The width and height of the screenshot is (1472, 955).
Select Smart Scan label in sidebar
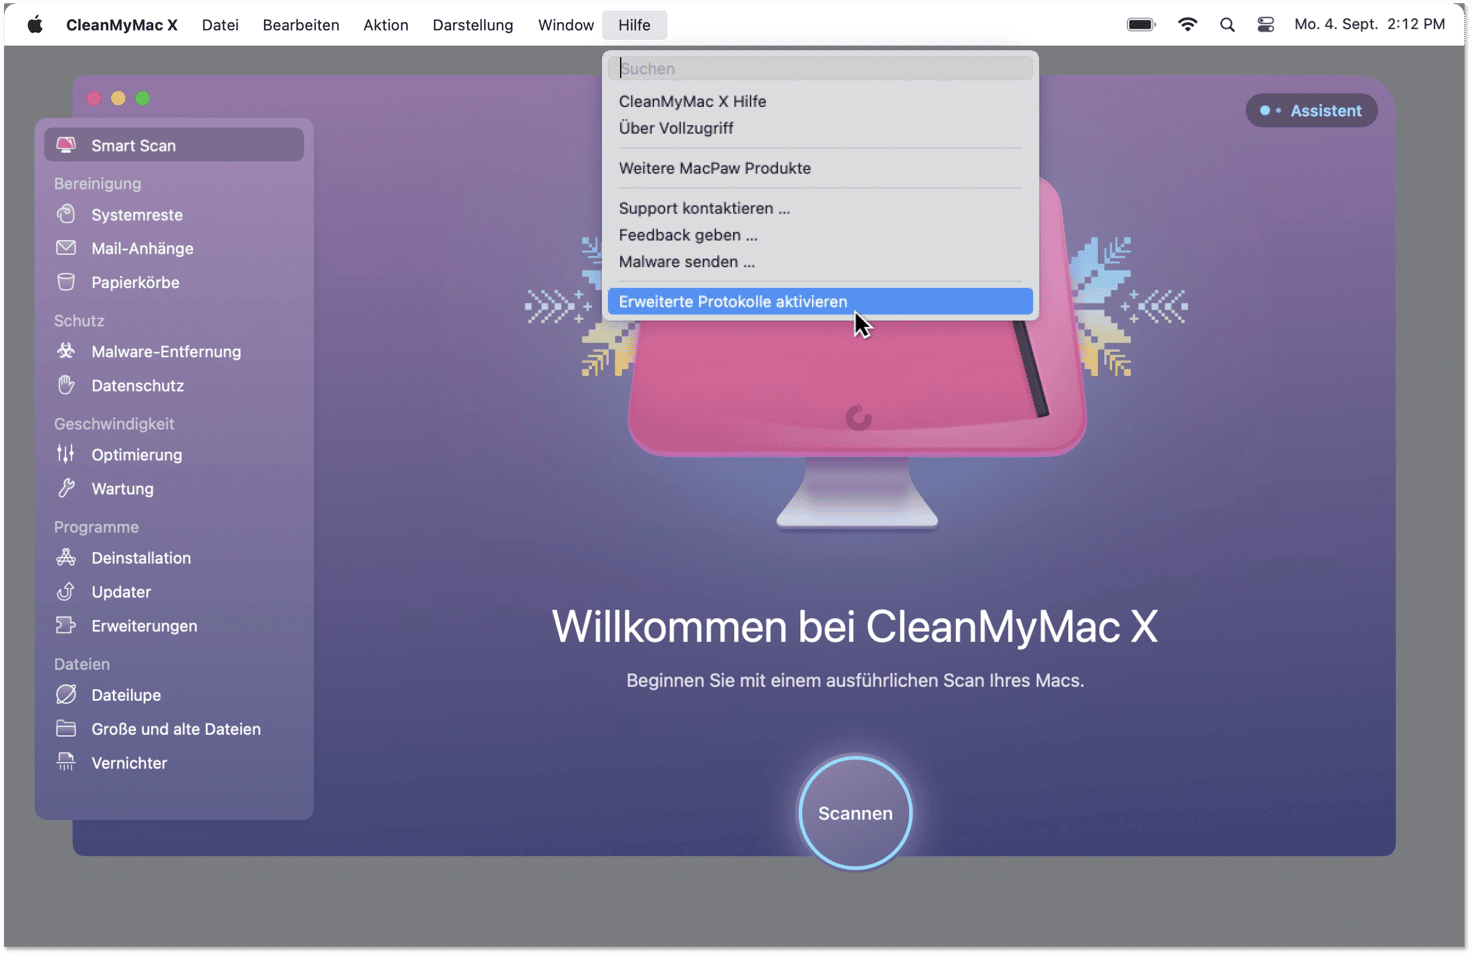click(134, 145)
